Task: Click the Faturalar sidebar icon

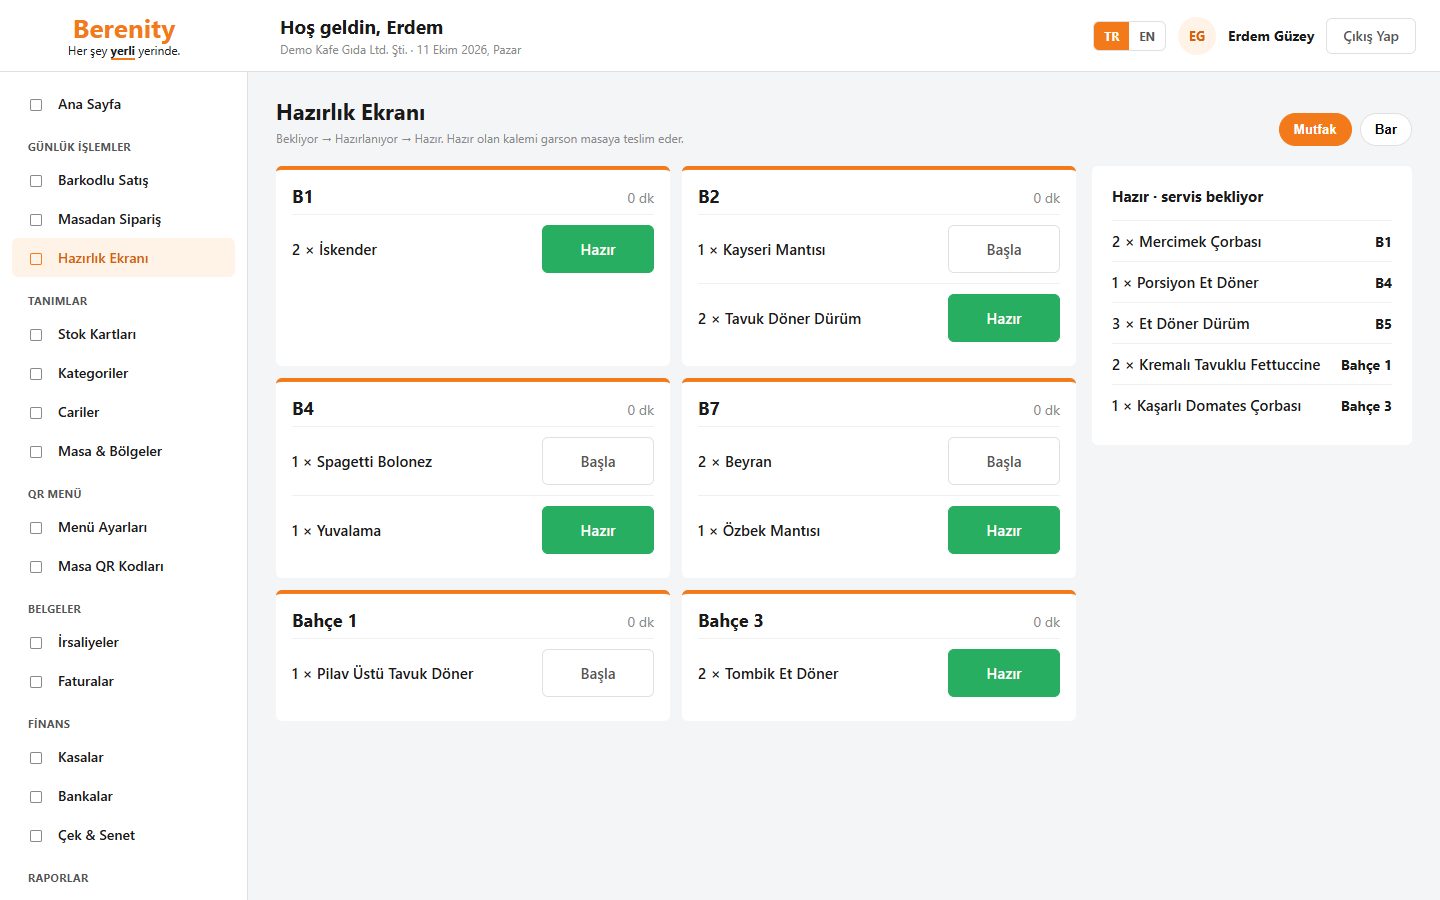Action: coord(36,682)
